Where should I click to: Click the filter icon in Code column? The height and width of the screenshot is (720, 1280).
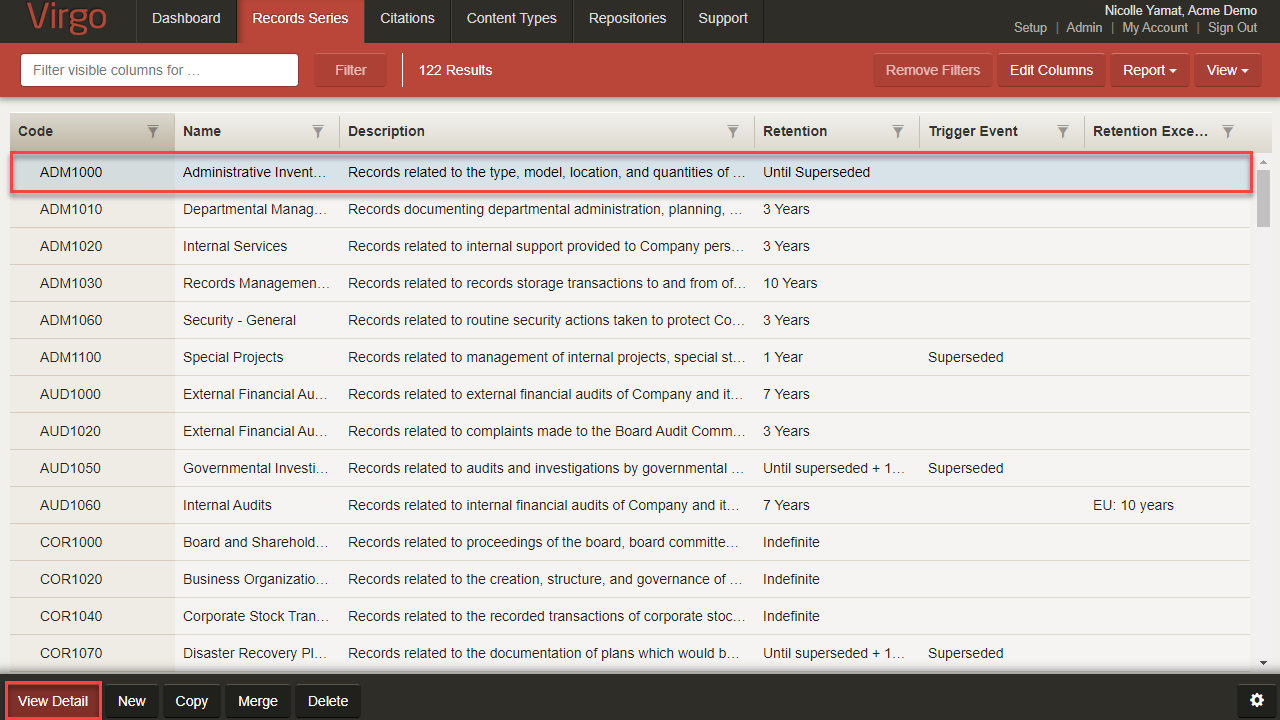[153, 131]
